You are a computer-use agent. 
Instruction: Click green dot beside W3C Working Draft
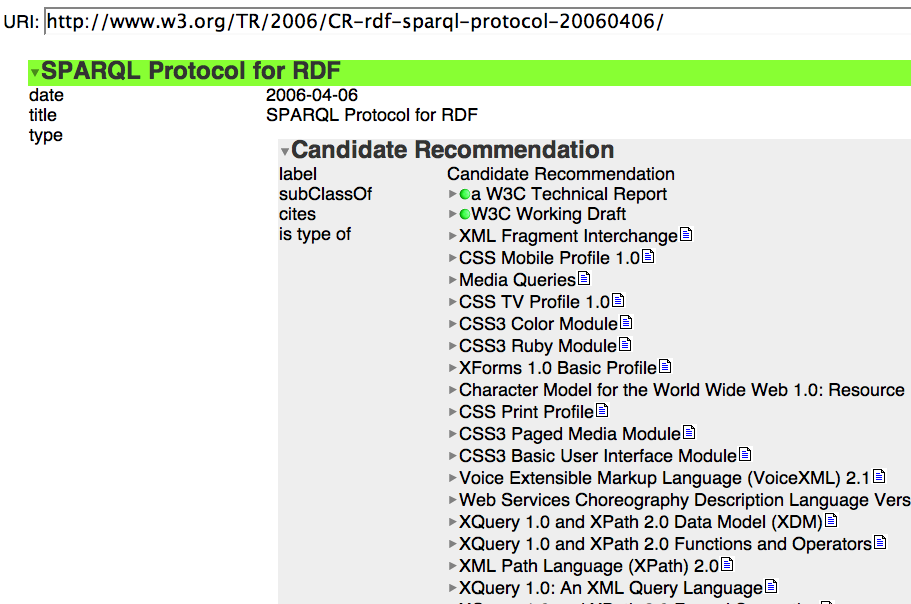click(465, 215)
